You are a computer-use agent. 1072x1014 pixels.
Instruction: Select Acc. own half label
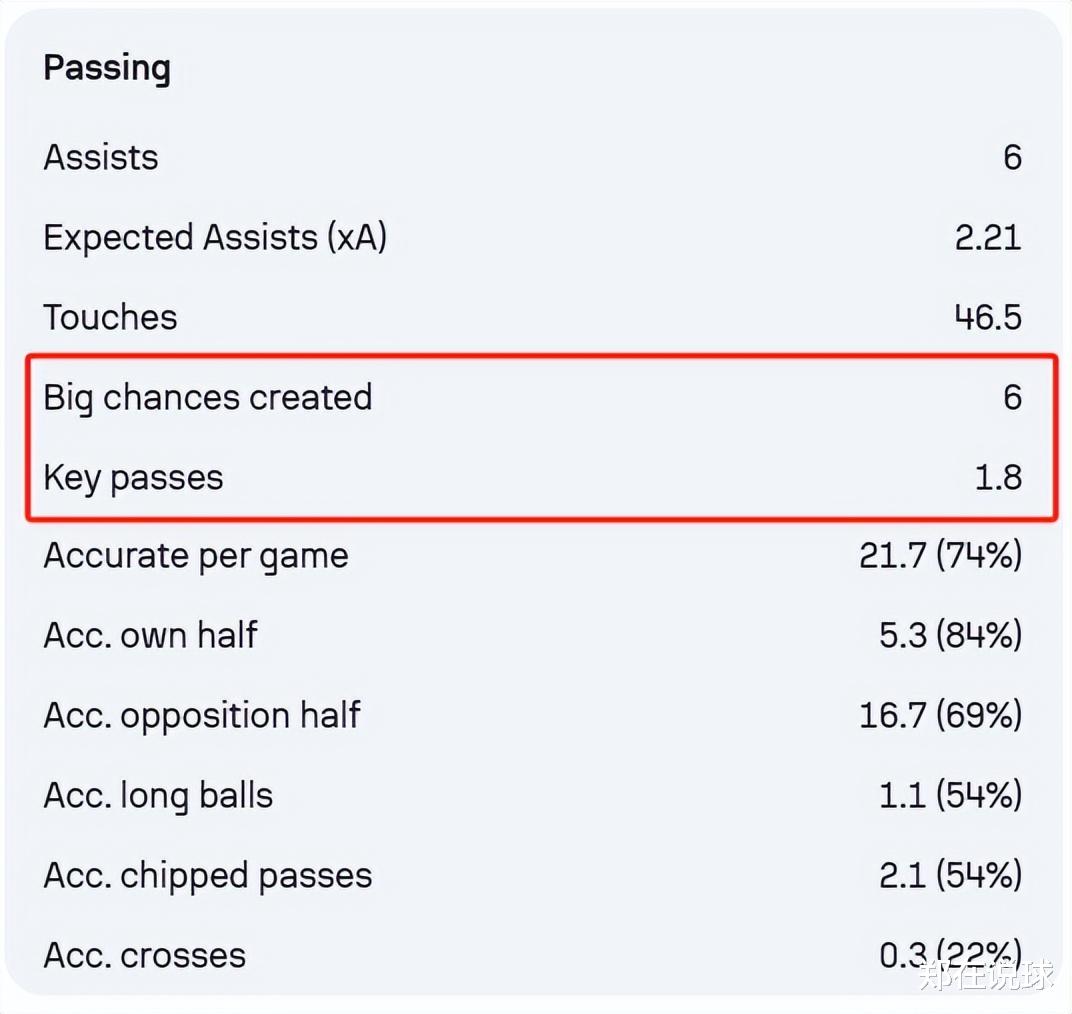(150, 635)
